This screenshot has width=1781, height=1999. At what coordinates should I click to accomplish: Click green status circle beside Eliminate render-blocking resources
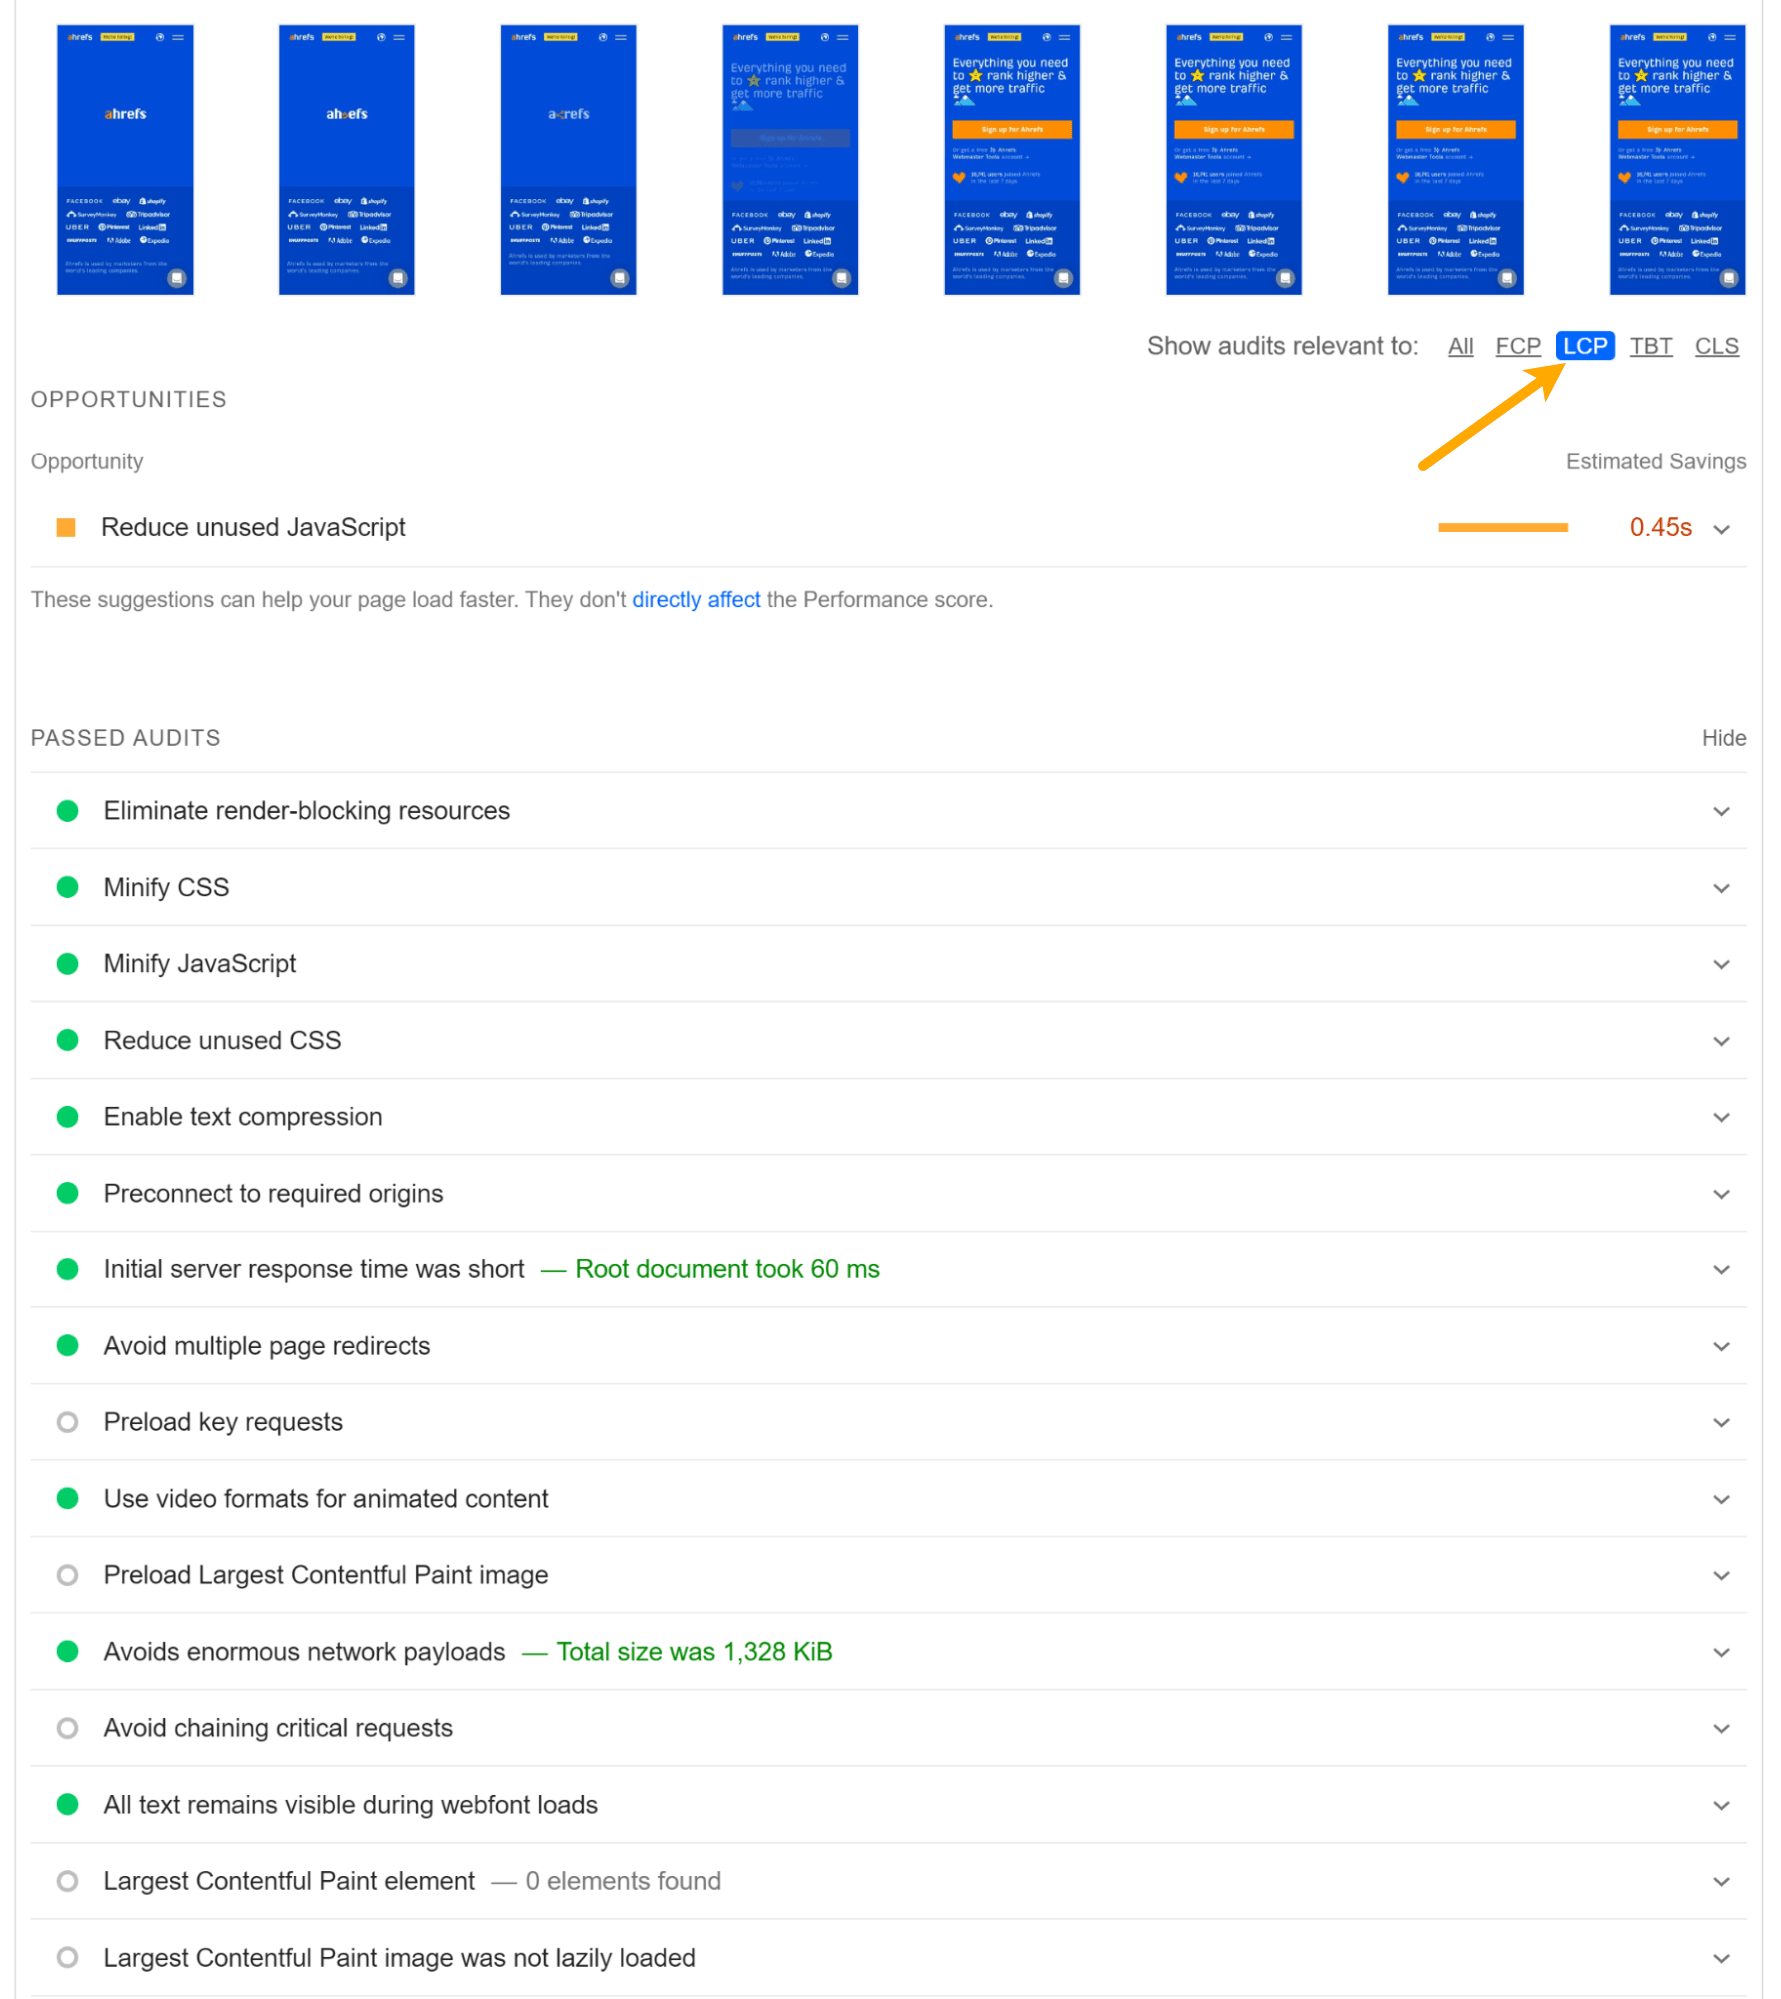68,811
